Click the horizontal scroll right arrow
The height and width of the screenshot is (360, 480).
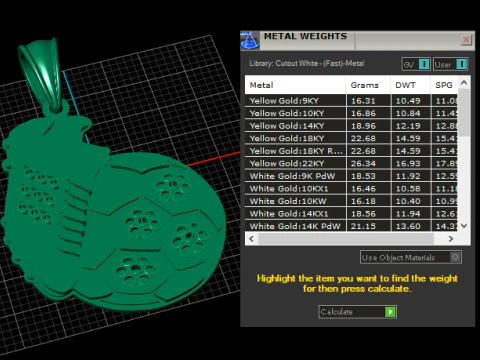451,239
